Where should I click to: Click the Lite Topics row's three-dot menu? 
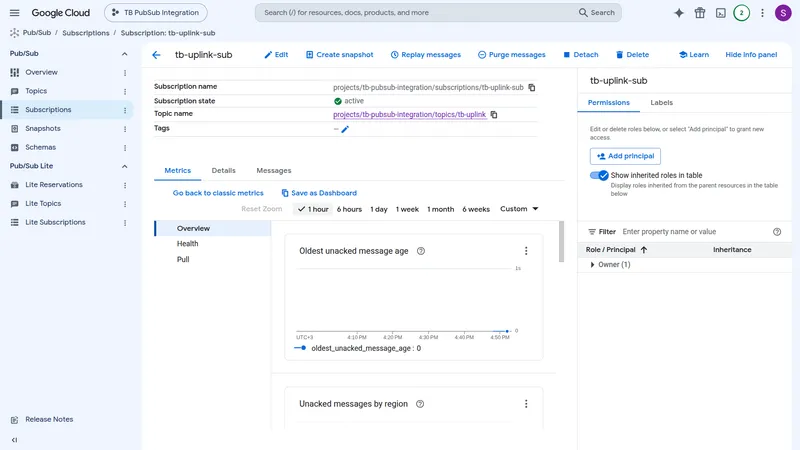(125, 204)
